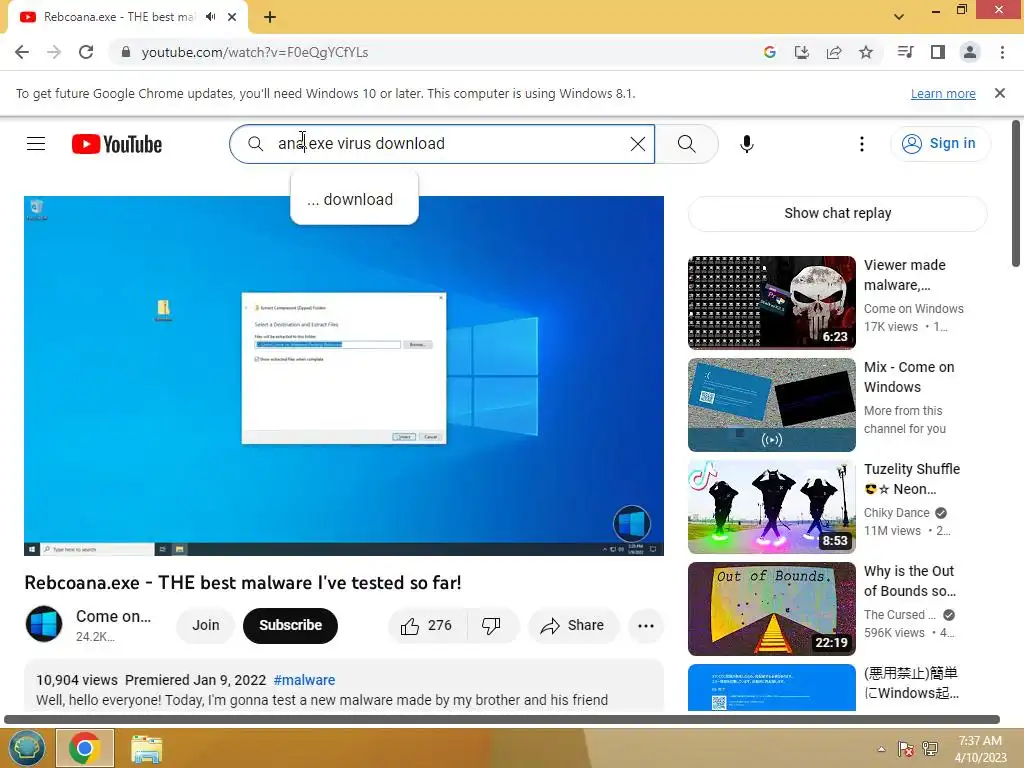
Task: Click the 'Mix - Come on Windows' title
Action: tap(909, 377)
